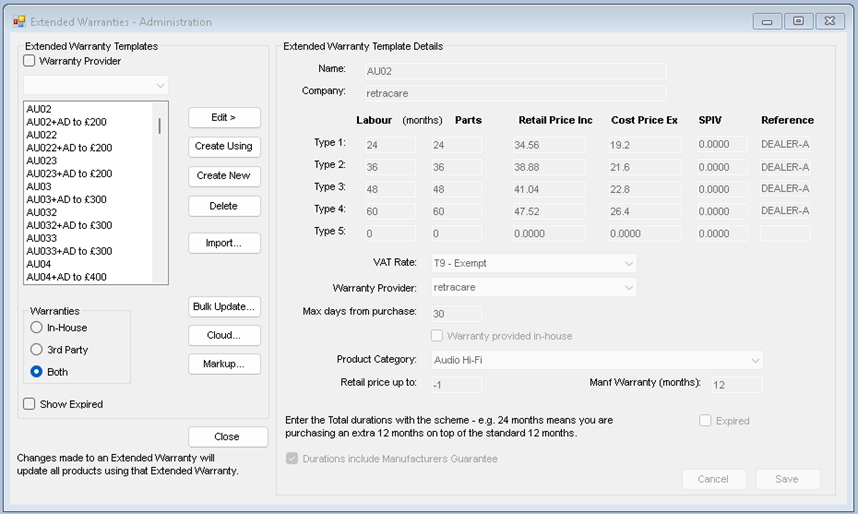Close the window with the X button

(x=830, y=21)
